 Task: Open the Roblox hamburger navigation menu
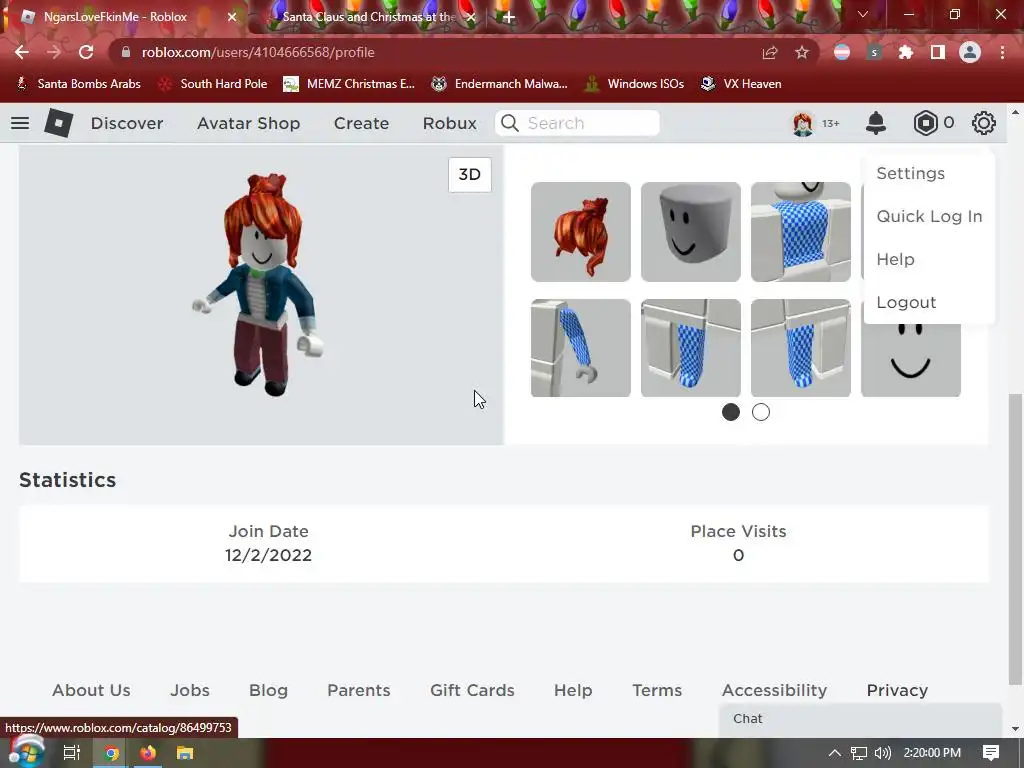(20, 123)
